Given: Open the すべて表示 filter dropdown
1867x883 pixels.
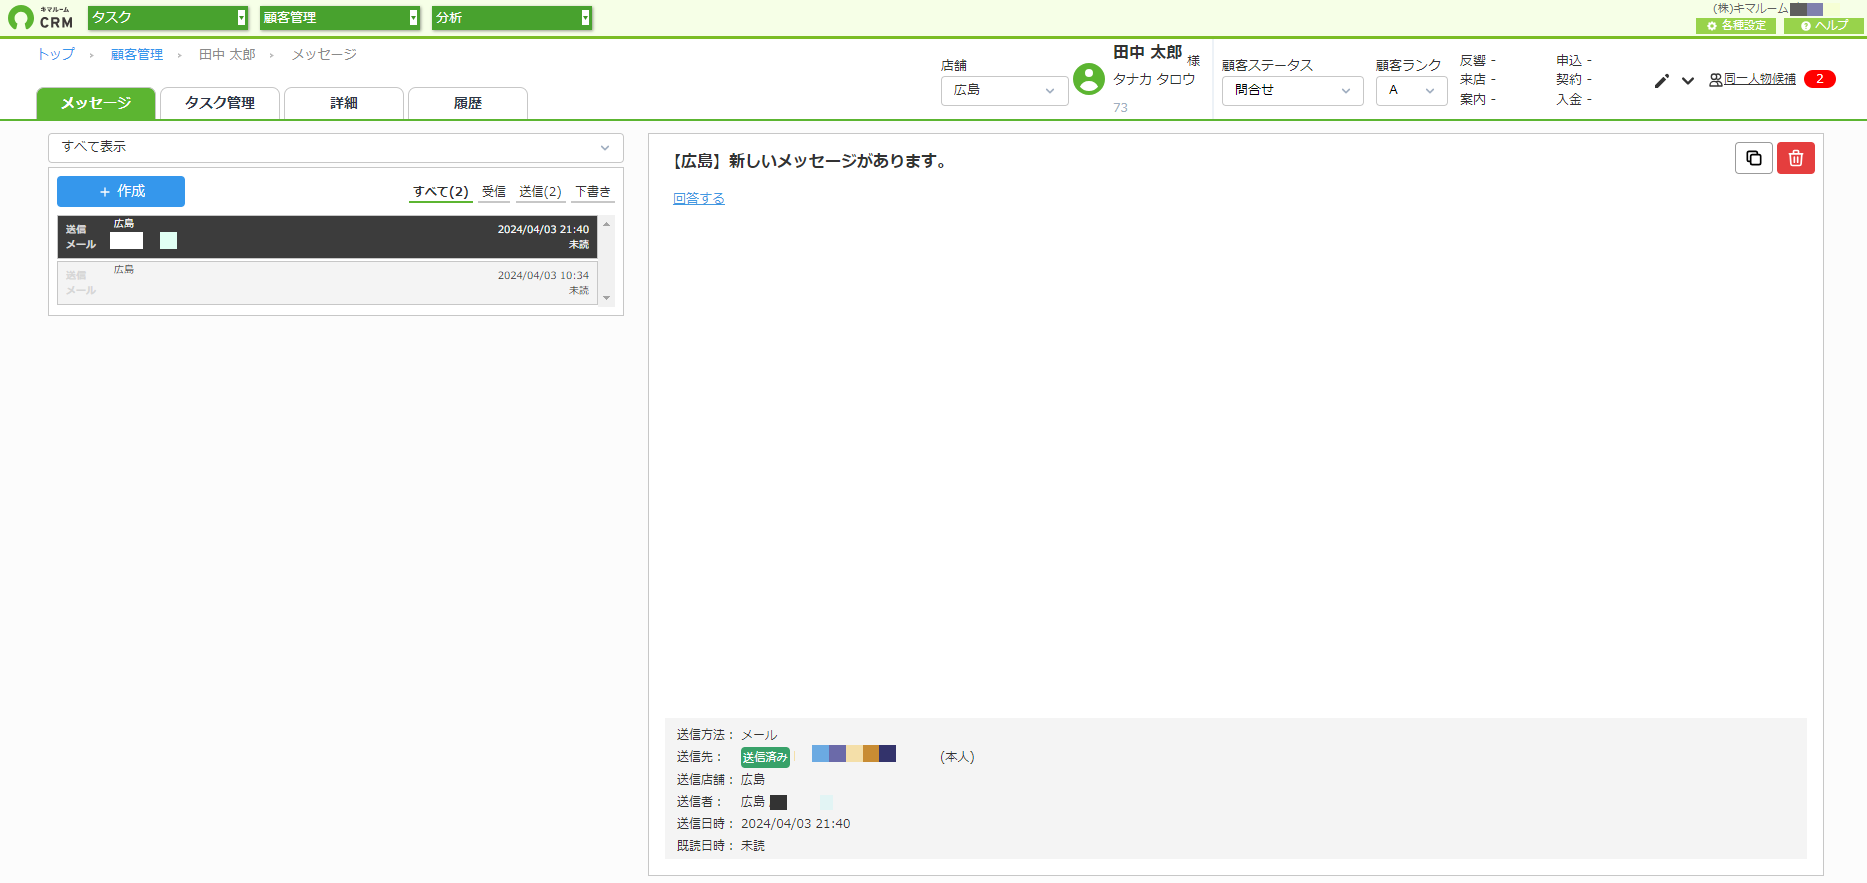Looking at the screenshot, I should coord(336,147).
